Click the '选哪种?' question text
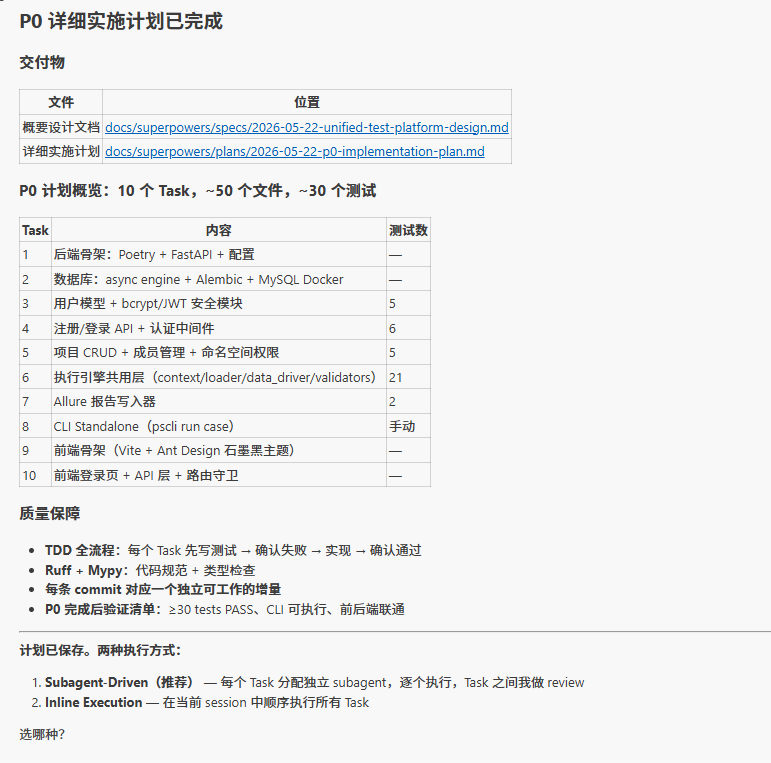 tap(42, 734)
